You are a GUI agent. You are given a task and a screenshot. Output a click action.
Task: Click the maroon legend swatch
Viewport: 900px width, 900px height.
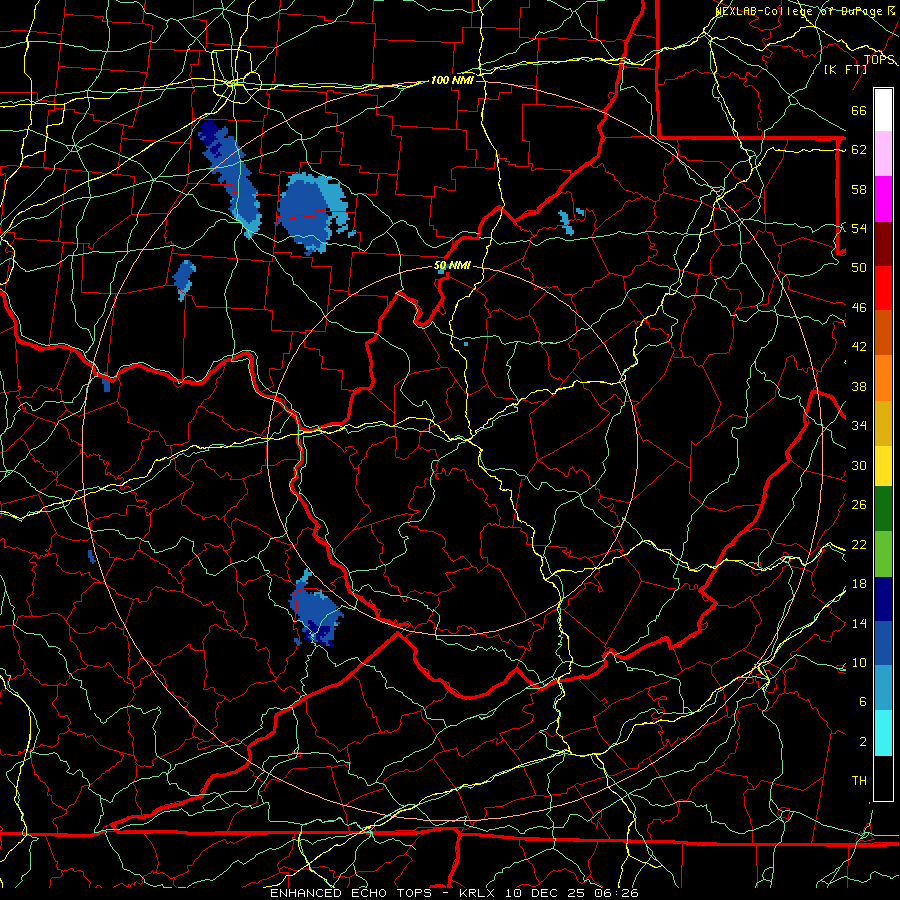(x=883, y=243)
